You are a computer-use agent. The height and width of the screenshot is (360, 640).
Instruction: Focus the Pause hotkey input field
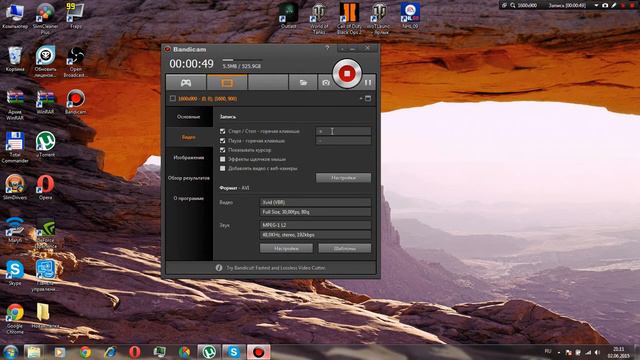coord(343,140)
